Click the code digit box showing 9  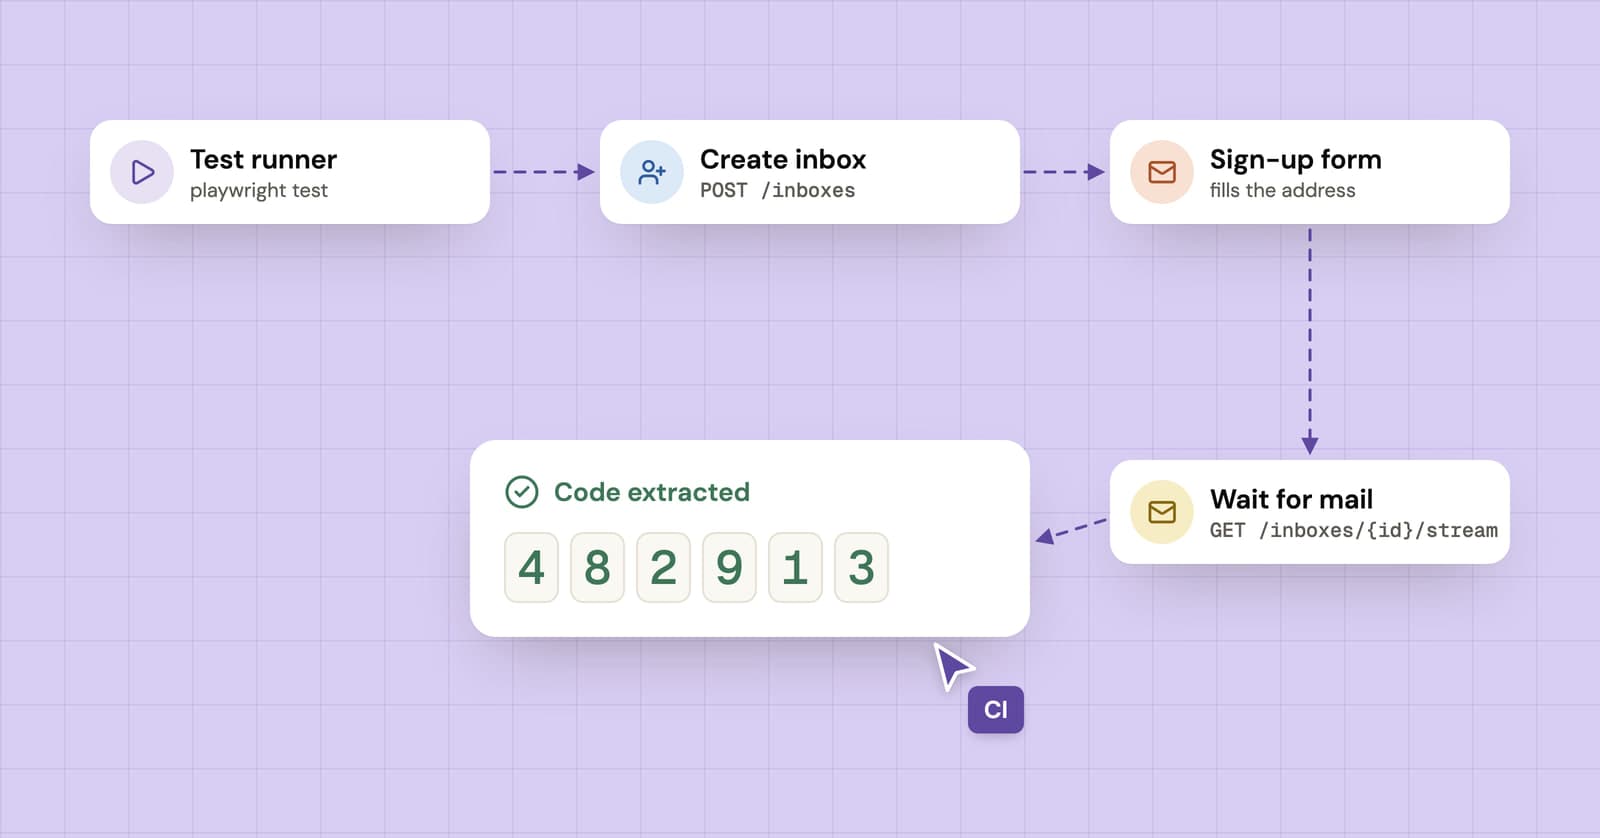click(x=729, y=567)
